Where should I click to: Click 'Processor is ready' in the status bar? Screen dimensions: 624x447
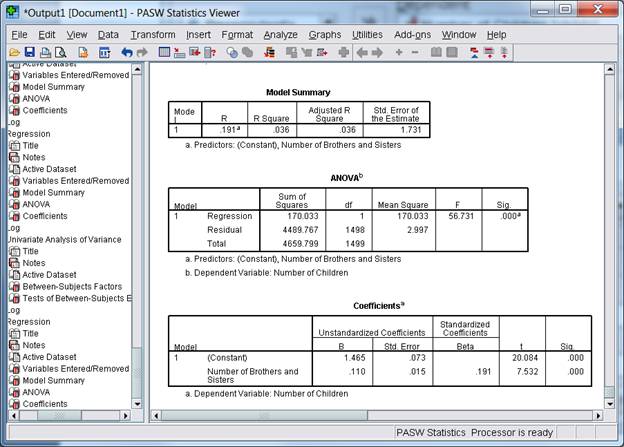[512, 433]
